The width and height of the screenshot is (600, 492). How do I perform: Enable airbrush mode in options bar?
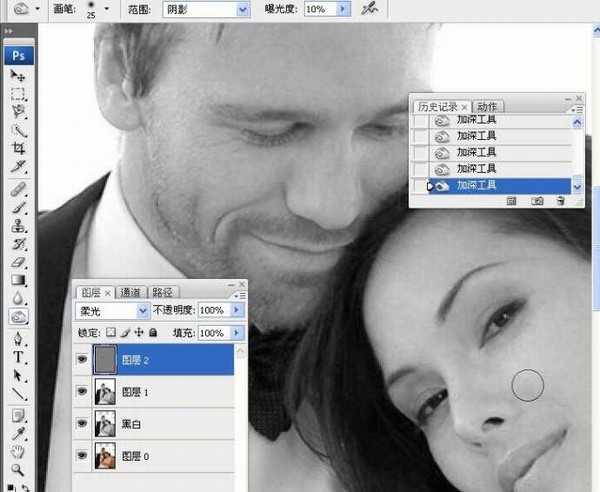[x=370, y=9]
